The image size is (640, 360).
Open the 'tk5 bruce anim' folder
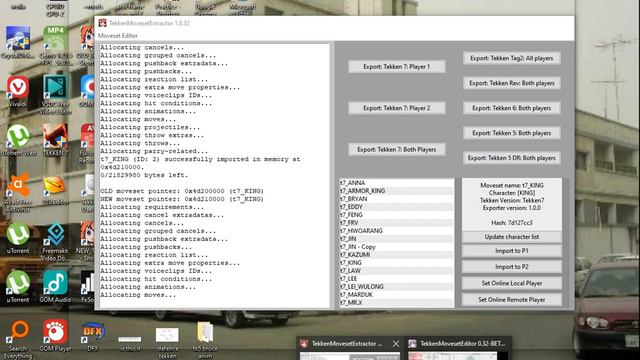coord(205,340)
